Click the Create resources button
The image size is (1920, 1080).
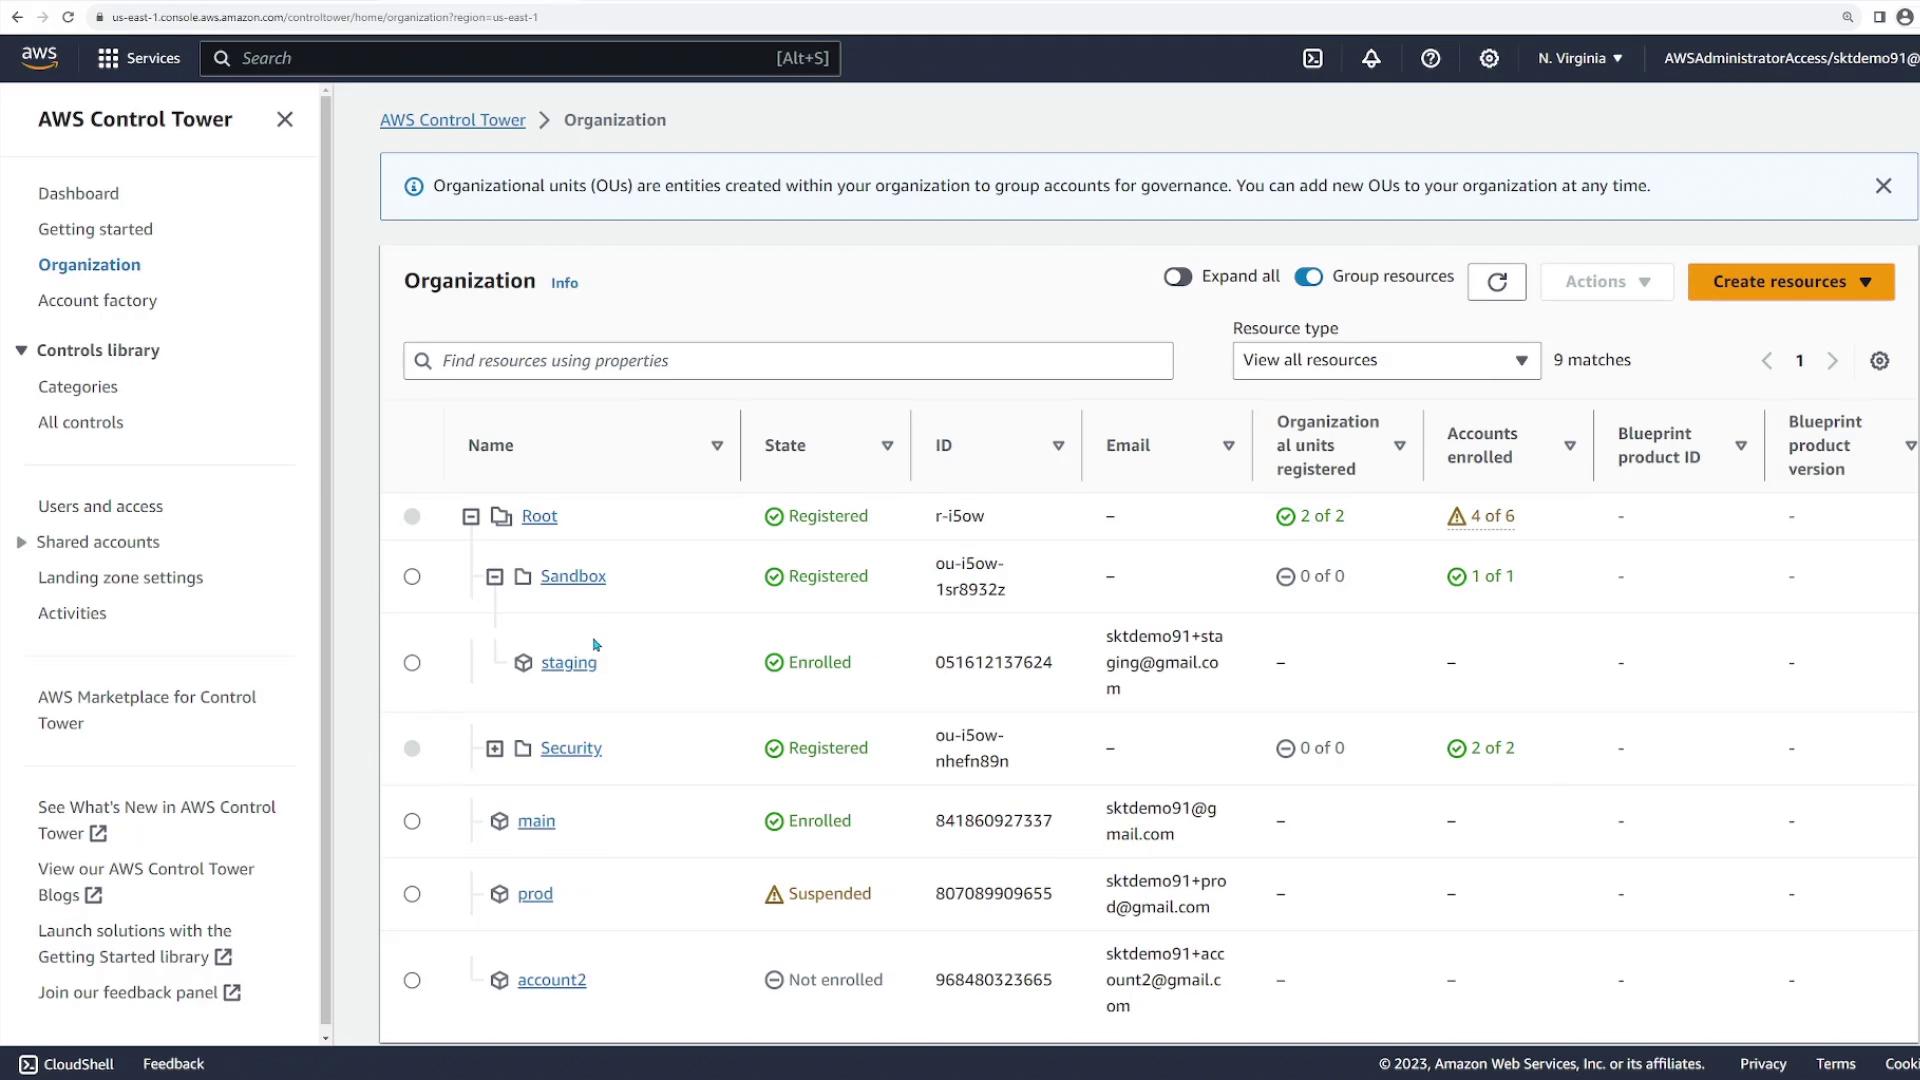pos(1790,282)
